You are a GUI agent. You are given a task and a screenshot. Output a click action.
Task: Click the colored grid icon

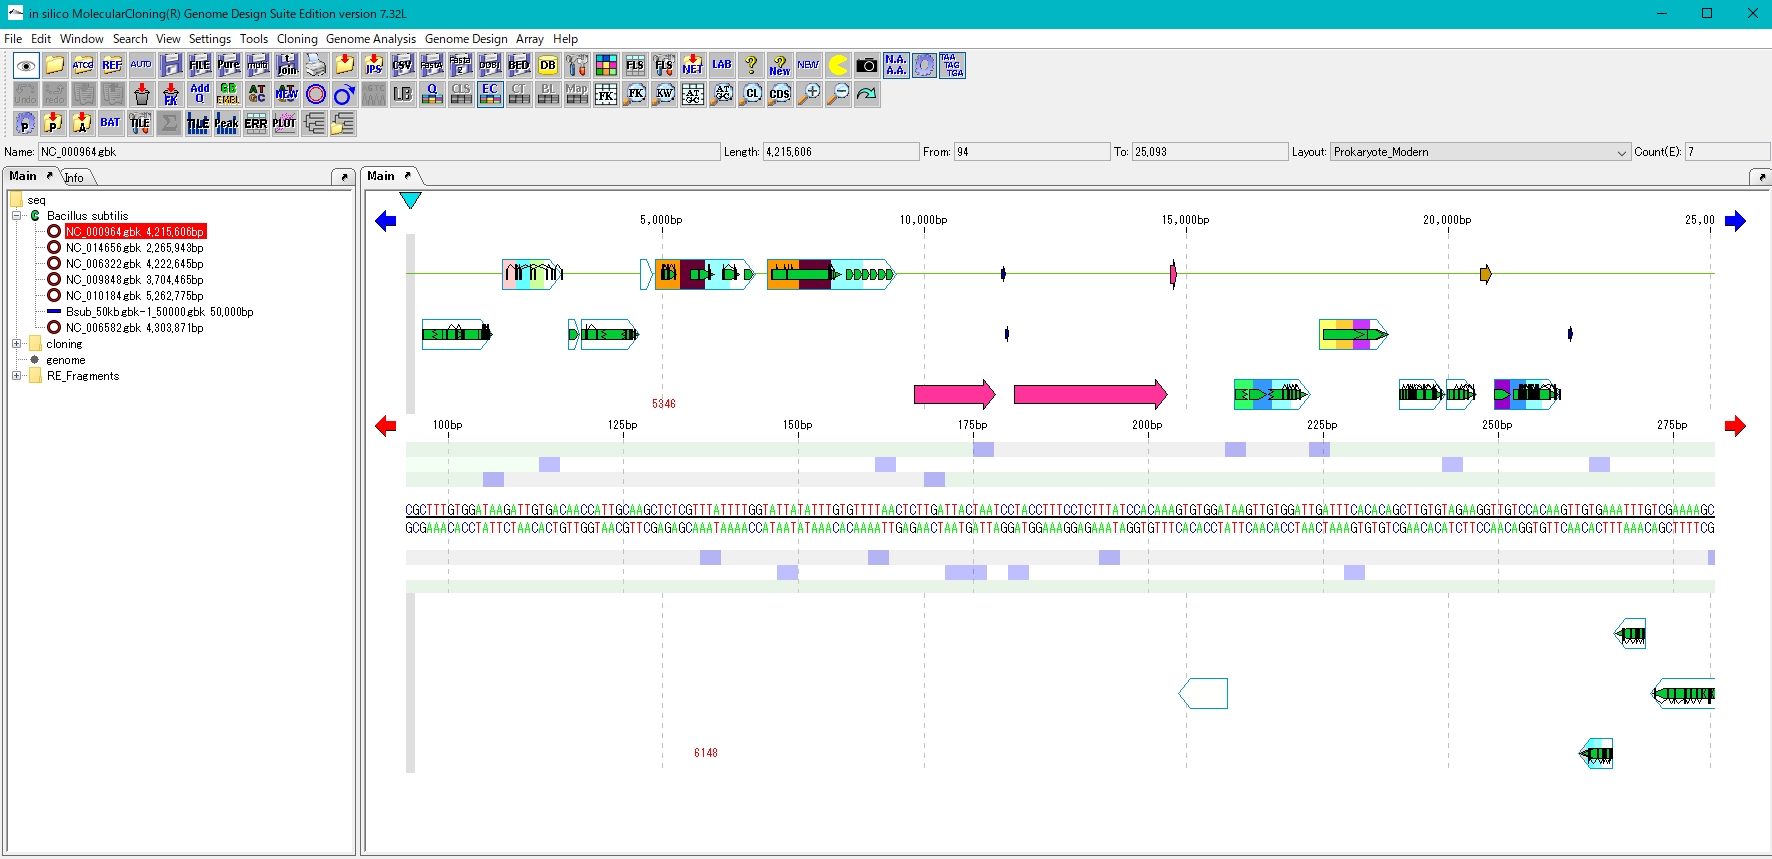[x=606, y=66]
